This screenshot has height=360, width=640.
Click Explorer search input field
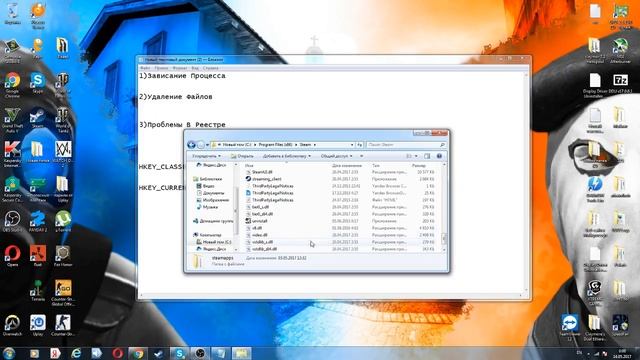click(406, 145)
